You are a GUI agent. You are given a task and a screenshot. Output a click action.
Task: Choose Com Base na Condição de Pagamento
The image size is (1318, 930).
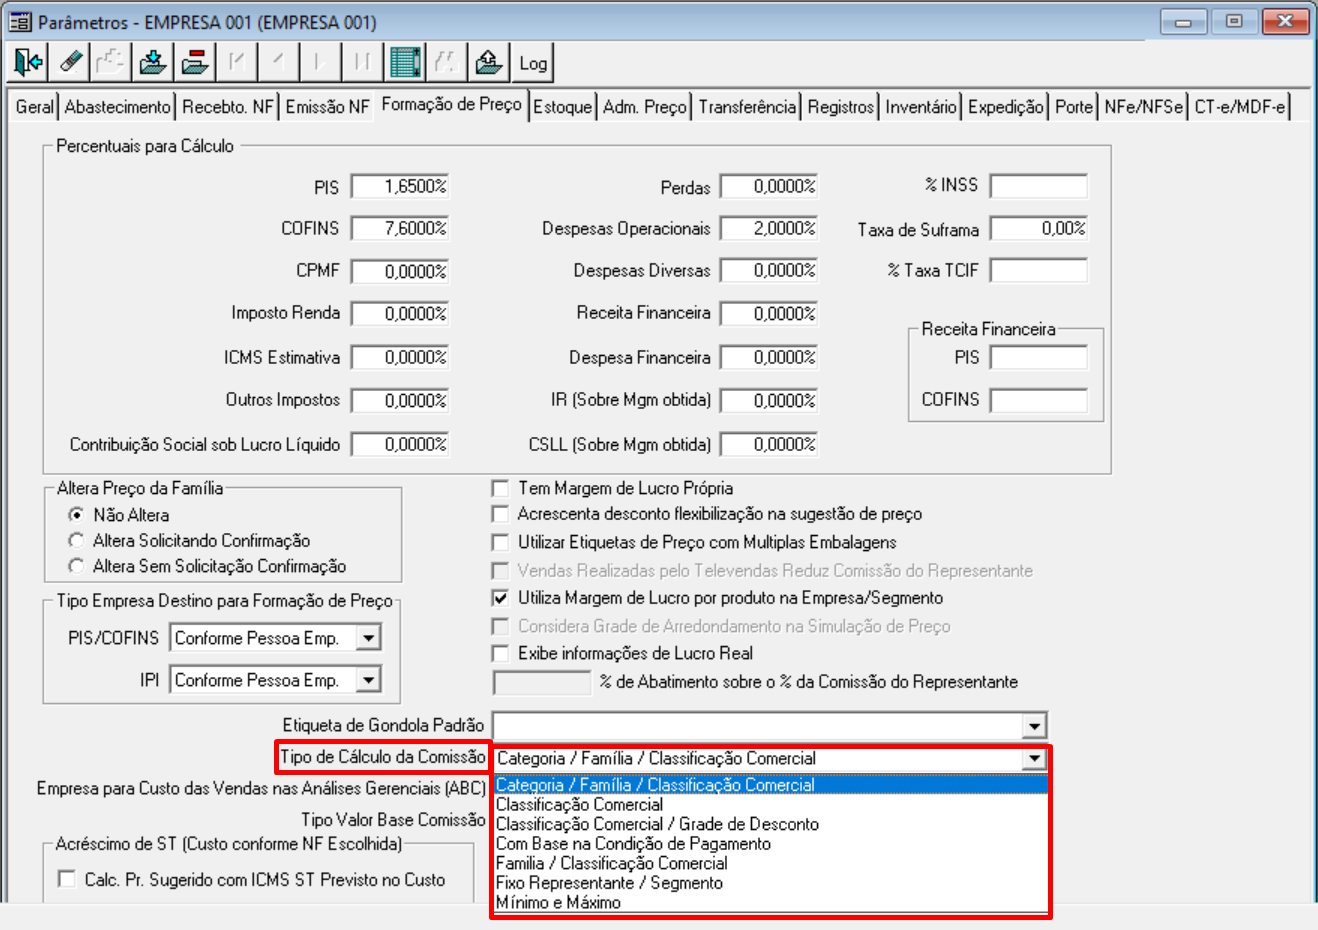coord(770,844)
